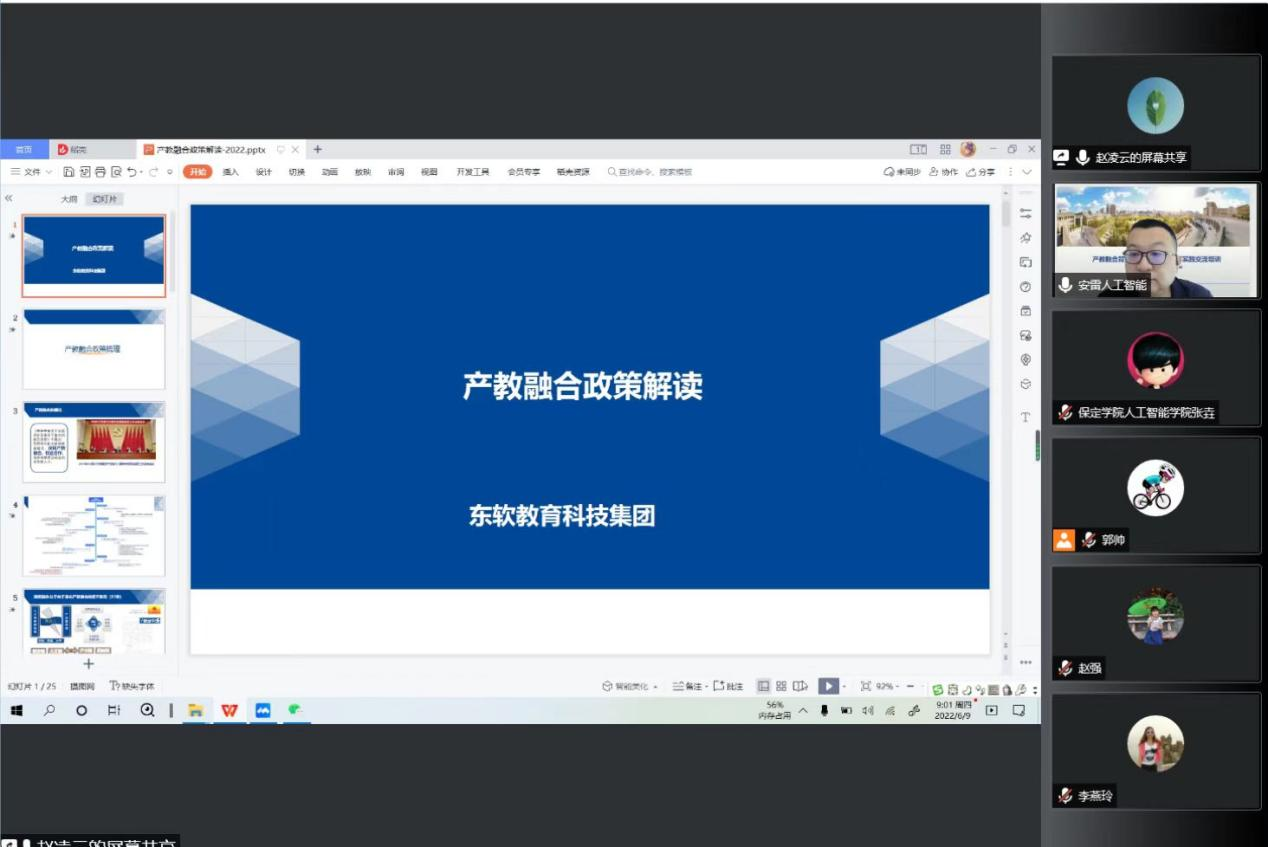1268x847 pixels.
Task: Click the Print Preview icon
Action: (x=116, y=172)
